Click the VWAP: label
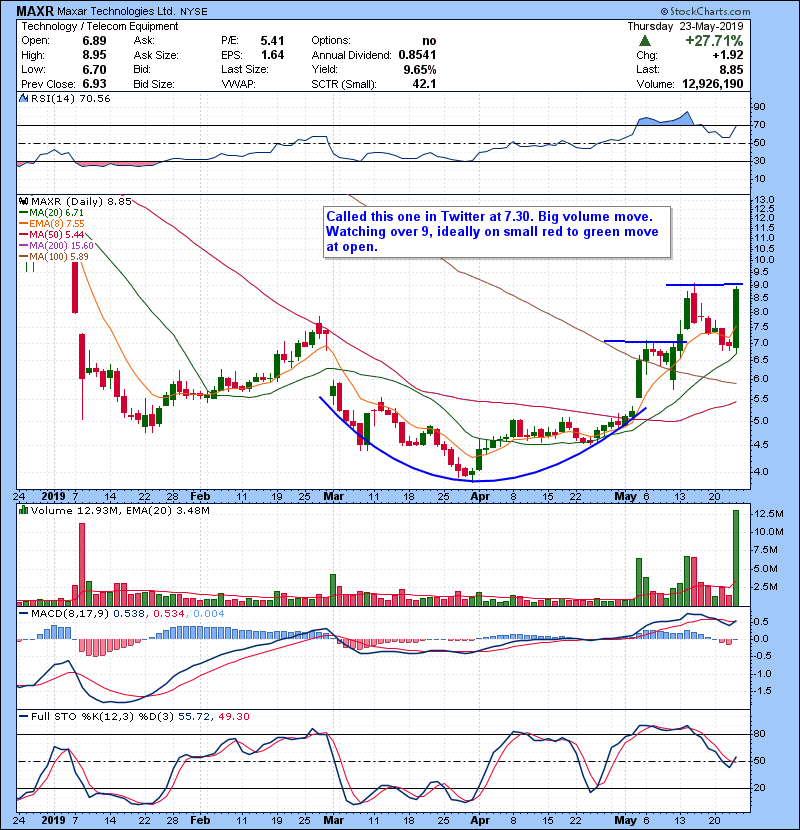The height and width of the screenshot is (830, 800). point(238,84)
